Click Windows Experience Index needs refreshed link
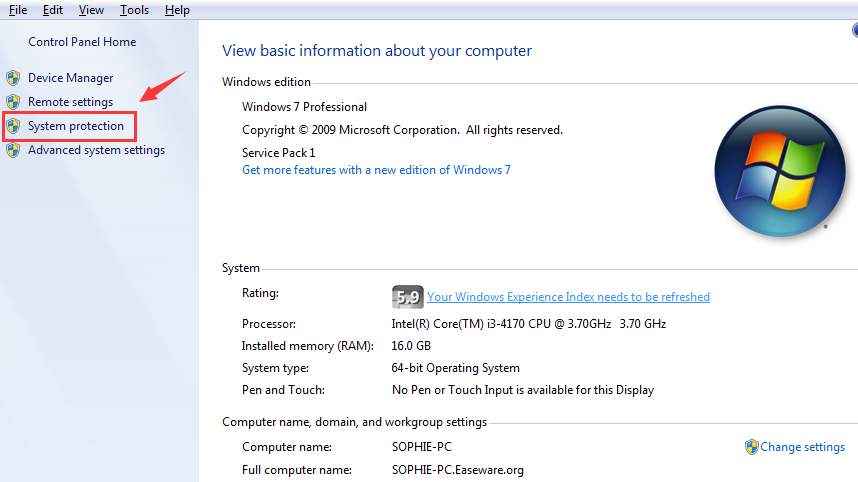 (x=569, y=297)
